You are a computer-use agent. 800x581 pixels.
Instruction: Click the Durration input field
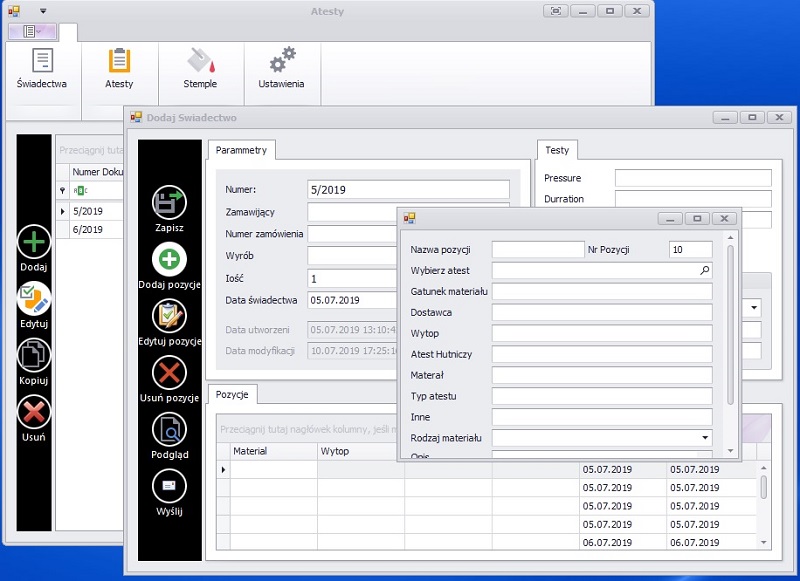[x=693, y=199]
